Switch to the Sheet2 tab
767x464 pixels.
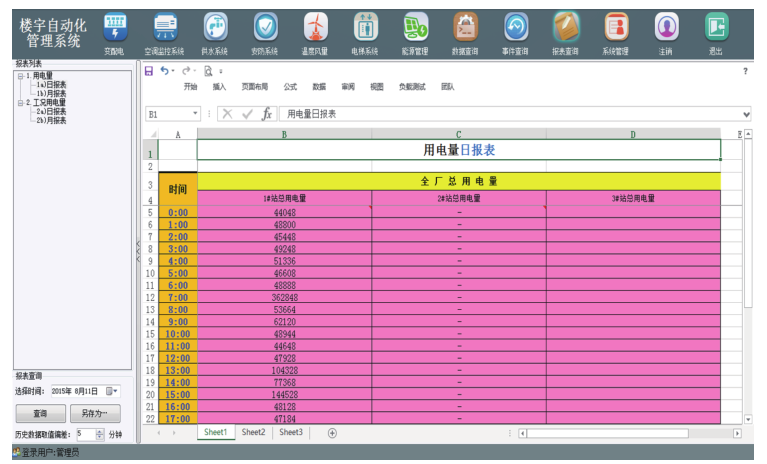(x=253, y=433)
